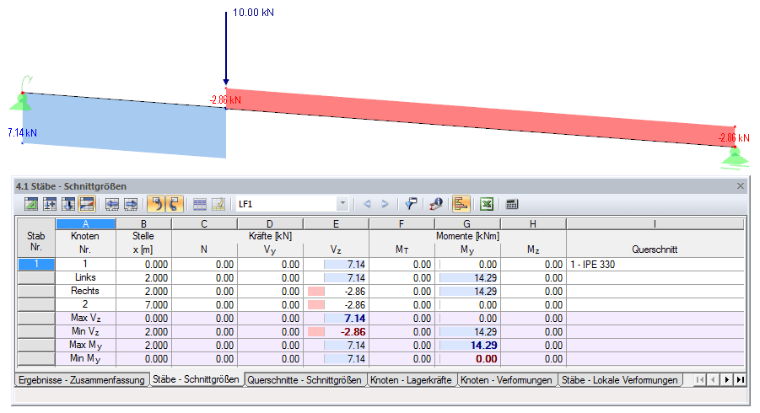This screenshot has height=413, width=760.
Task: Switch to Stäbe - Lokale Verformungen tab
Action: click(x=619, y=380)
